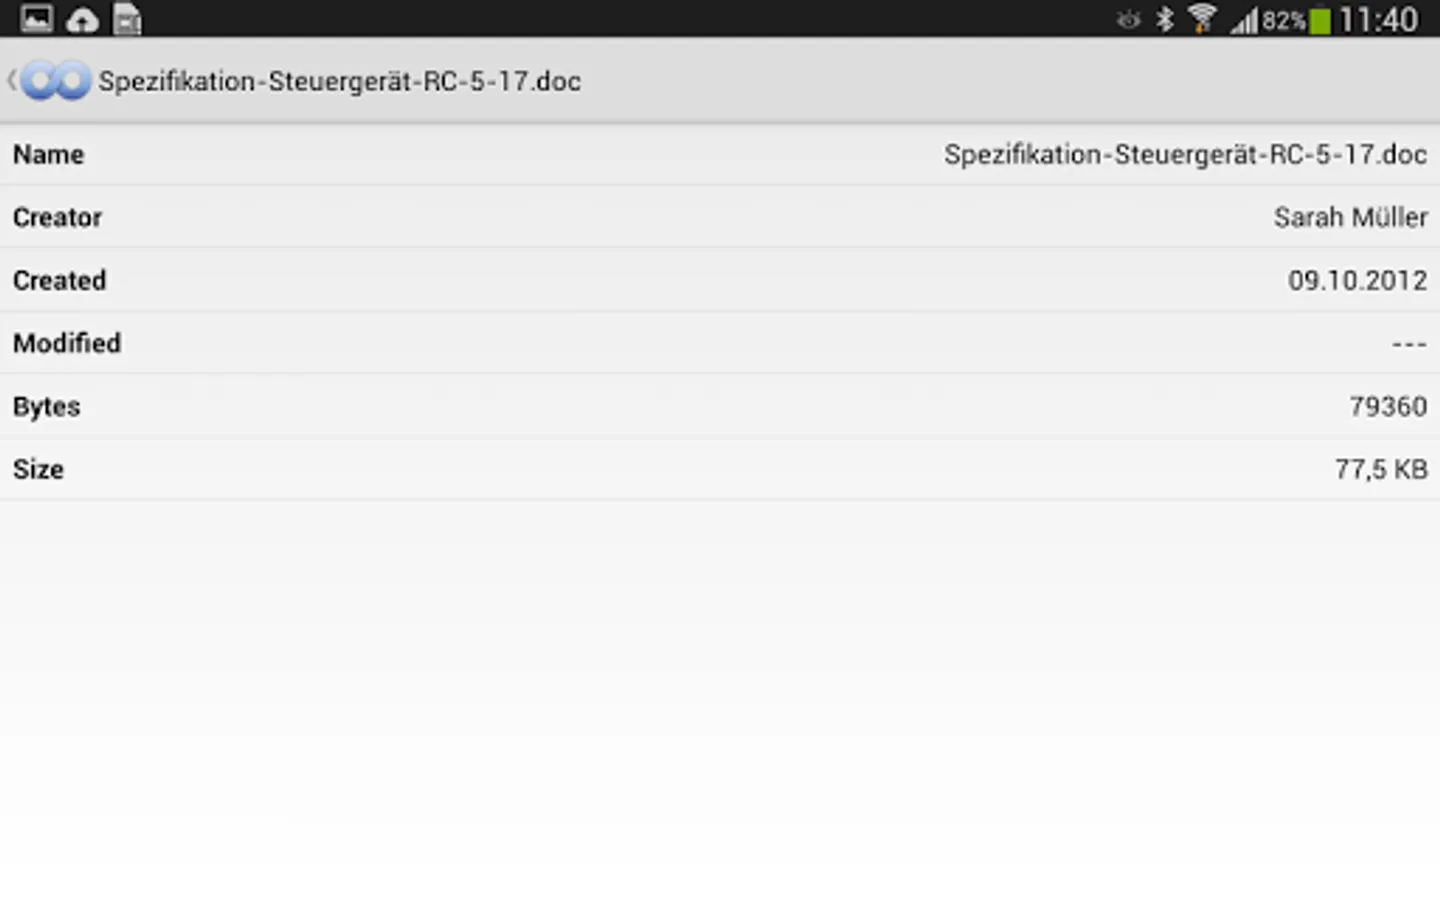Tap the Bytes value 79360
1440x900 pixels.
pos(1388,406)
